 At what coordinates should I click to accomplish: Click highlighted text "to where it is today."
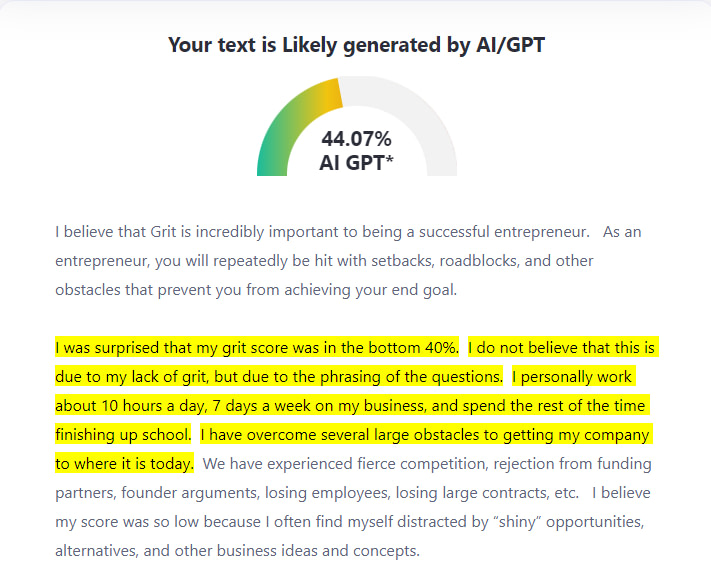(x=124, y=464)
